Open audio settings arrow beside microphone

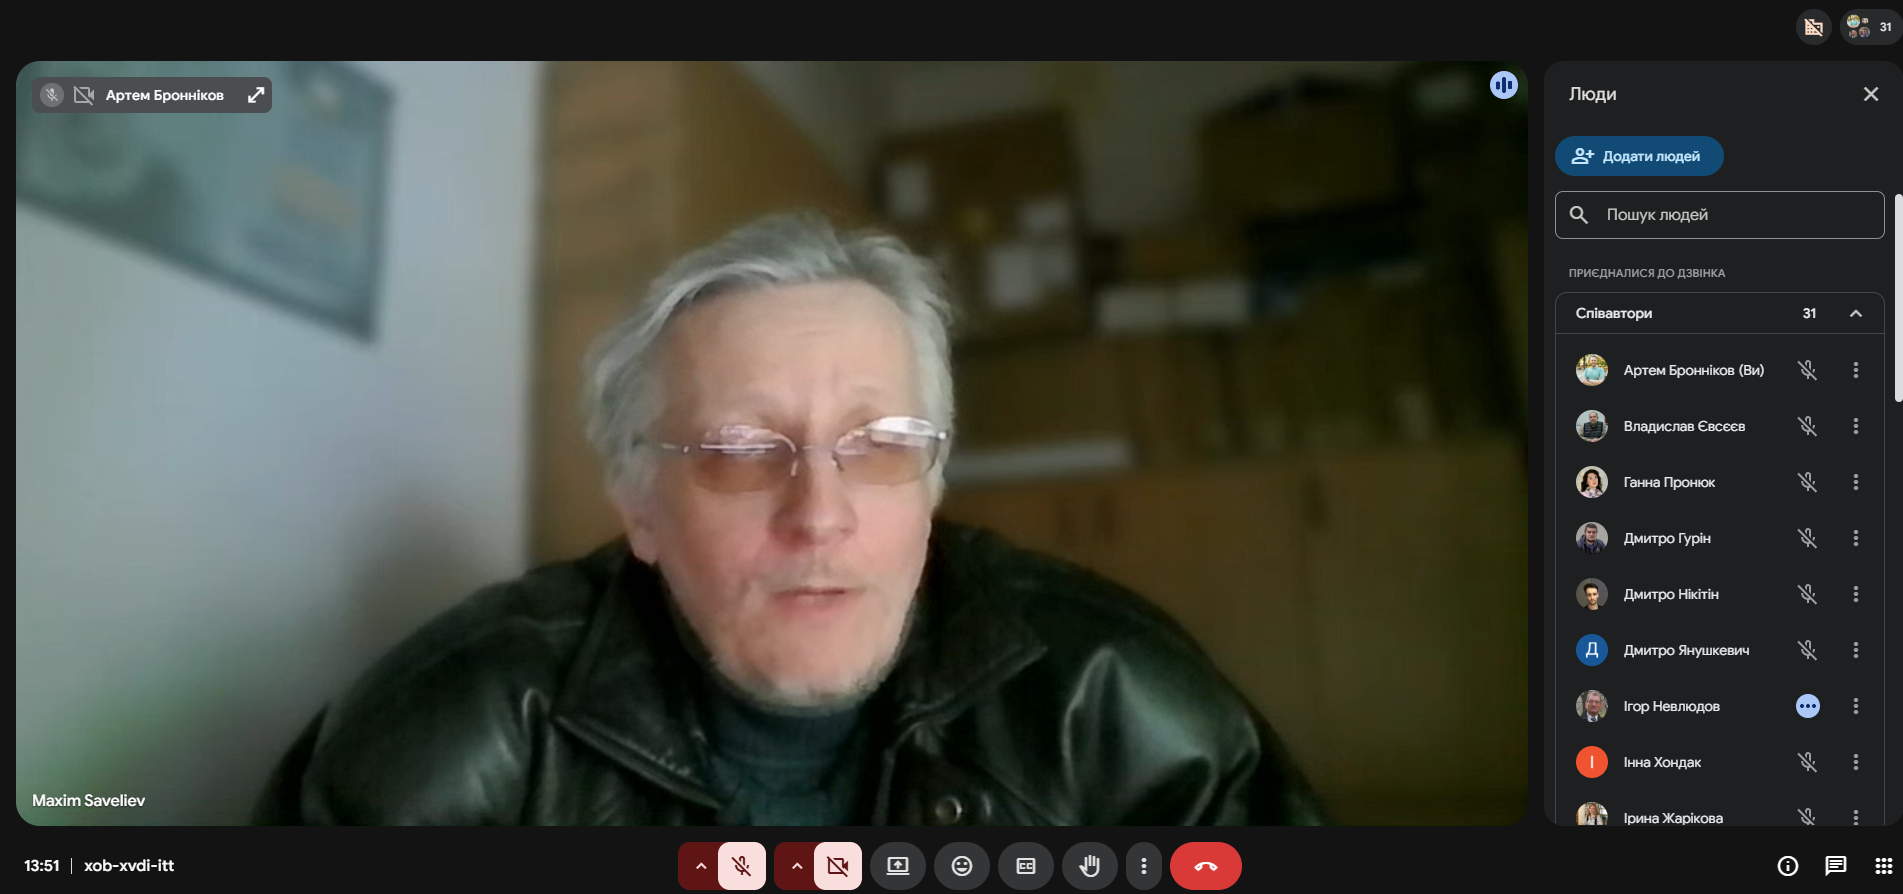(700, 866)
